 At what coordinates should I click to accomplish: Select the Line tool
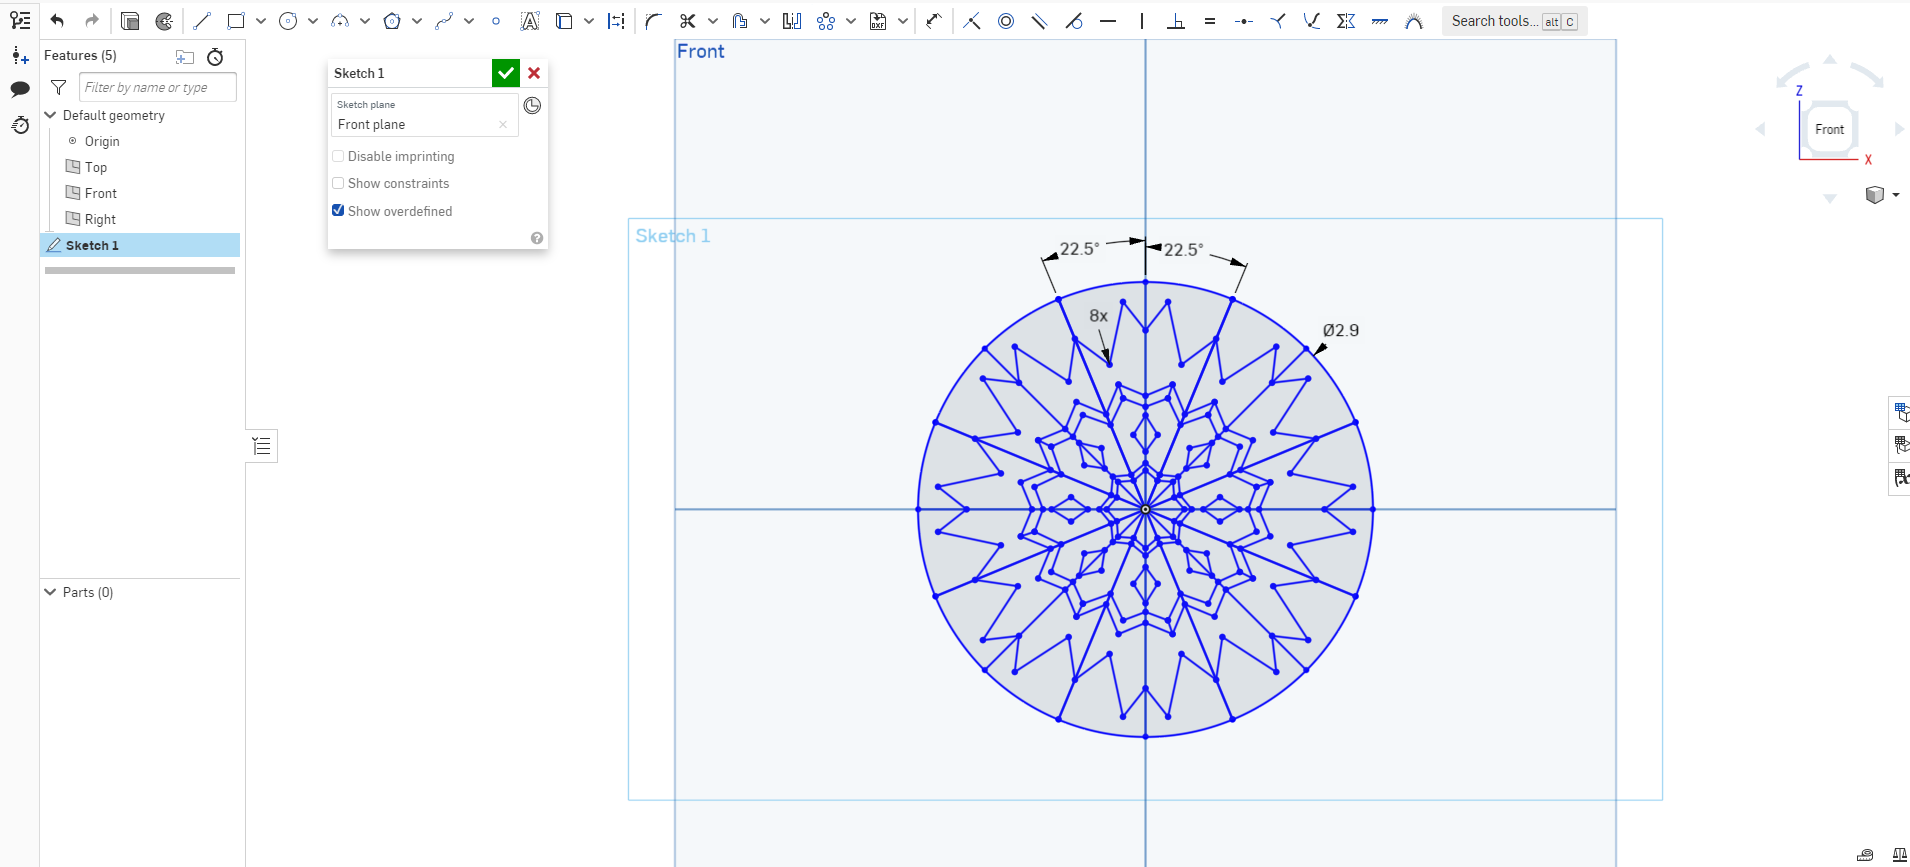point(202,21)
